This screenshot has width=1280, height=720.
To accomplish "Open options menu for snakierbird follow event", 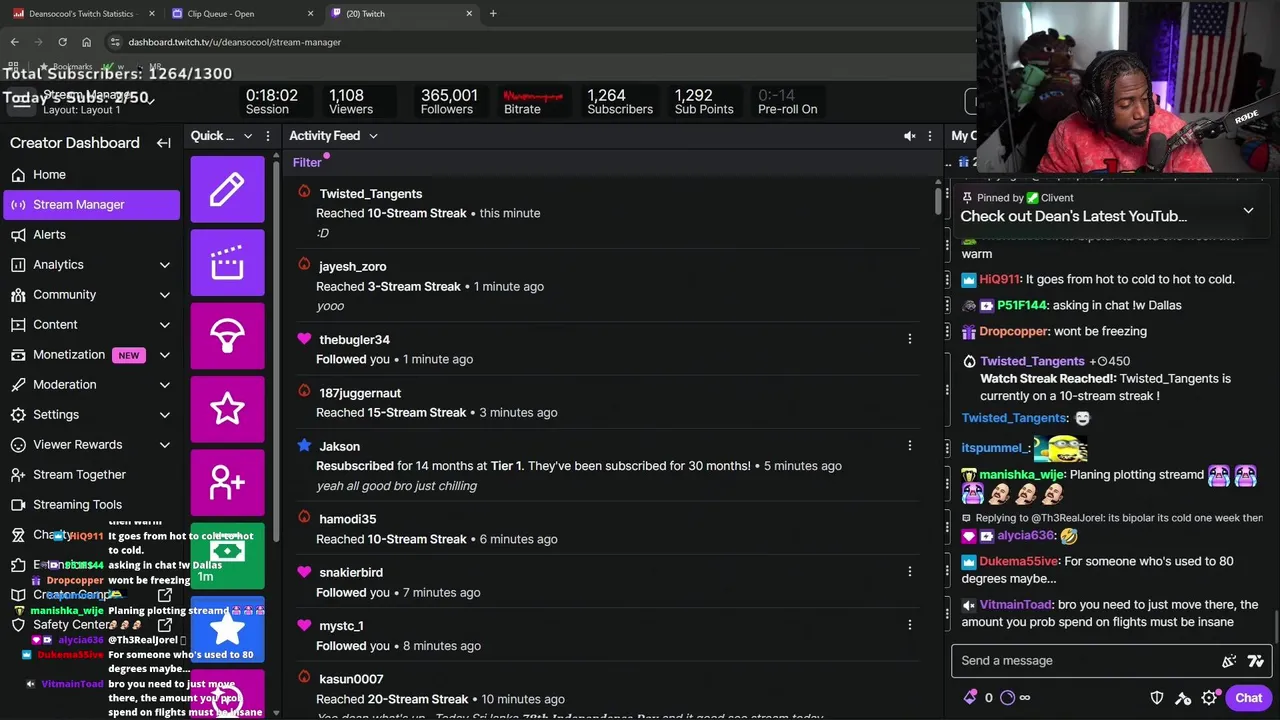I will 909,572.
